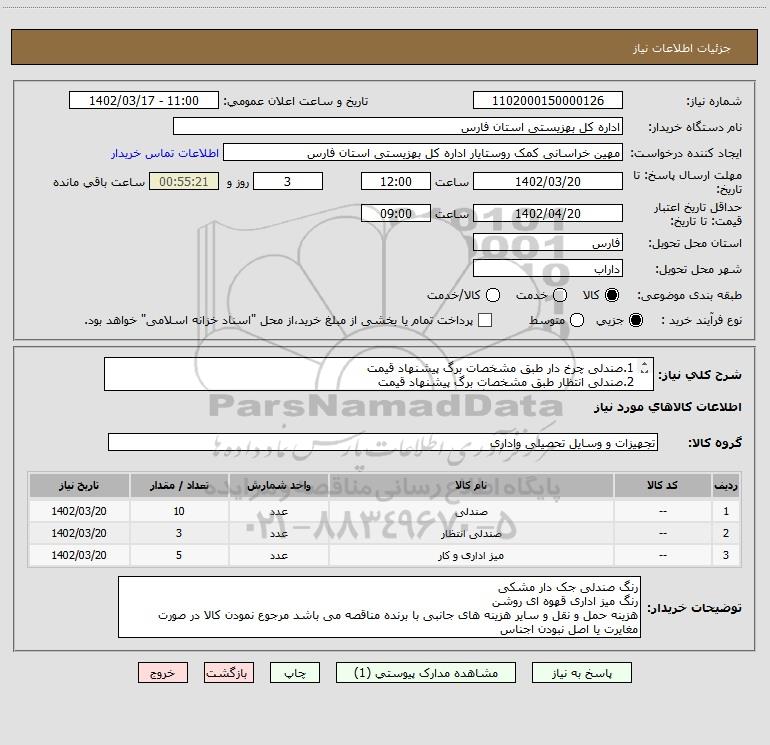Click the کد کالا column header
This screenshot has height=745, width=770.
662,486
